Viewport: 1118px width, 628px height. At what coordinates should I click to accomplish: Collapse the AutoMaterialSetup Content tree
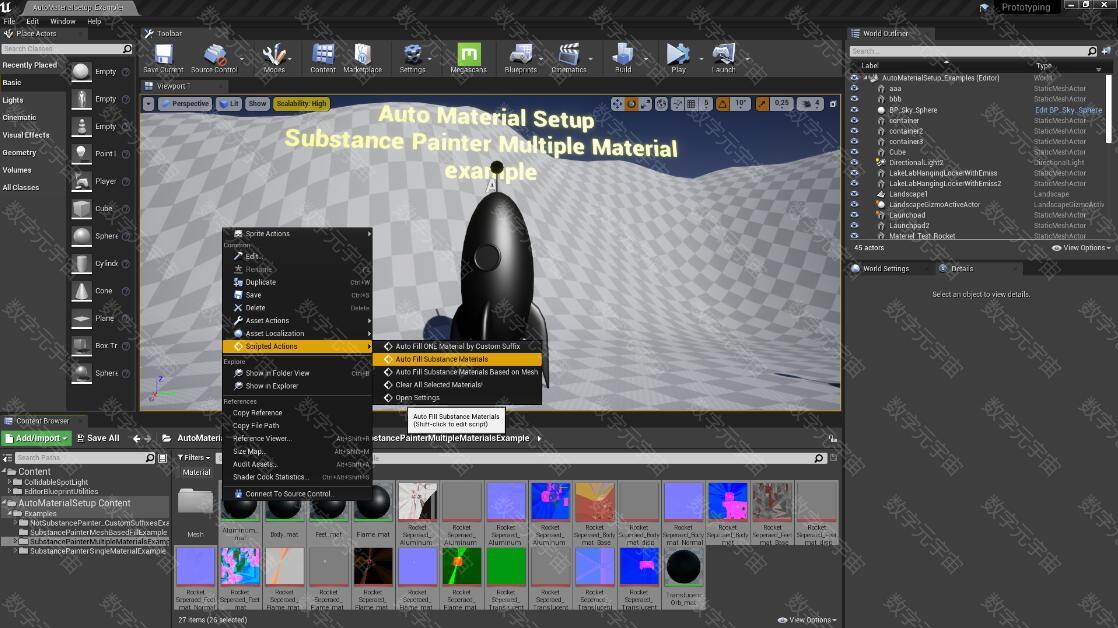pyautogui.click(x=4, y=503)
